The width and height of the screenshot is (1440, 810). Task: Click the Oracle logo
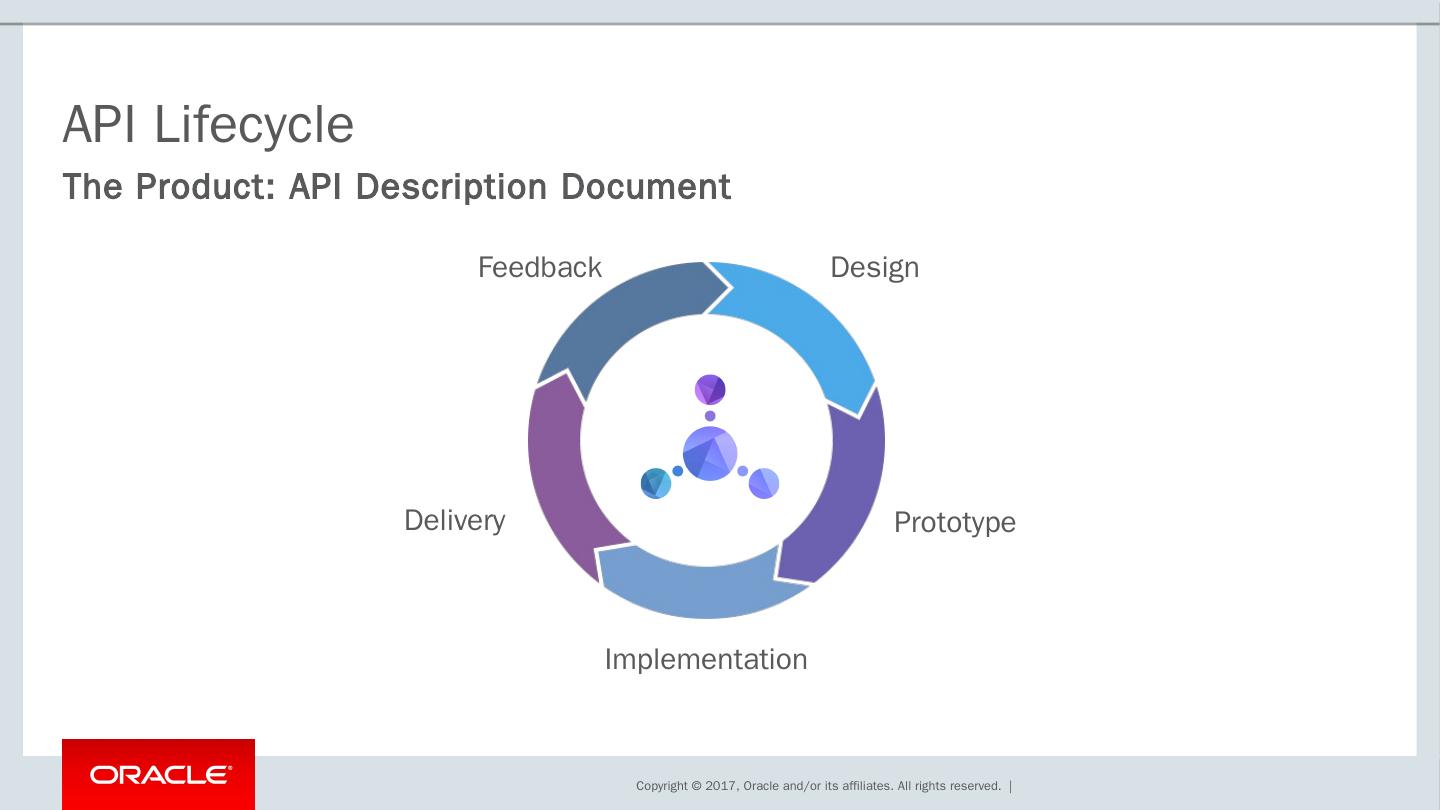click(158, 774)
